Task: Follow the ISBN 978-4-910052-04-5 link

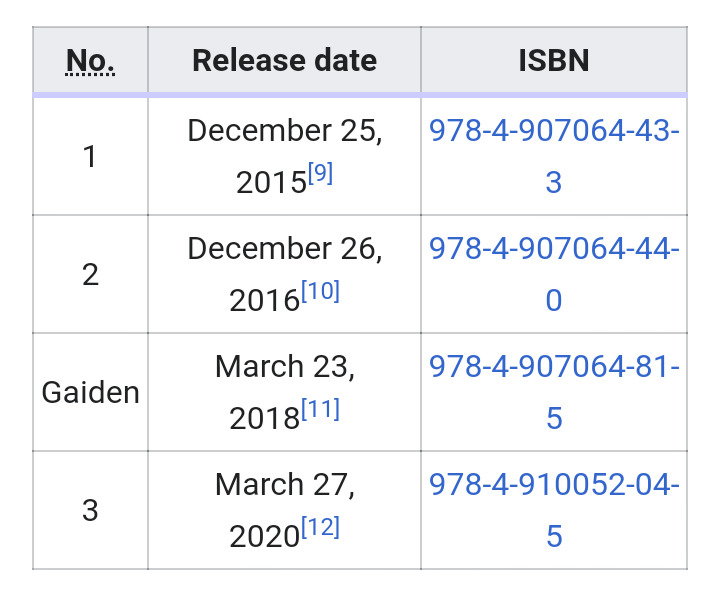Action: pos(554,486)
